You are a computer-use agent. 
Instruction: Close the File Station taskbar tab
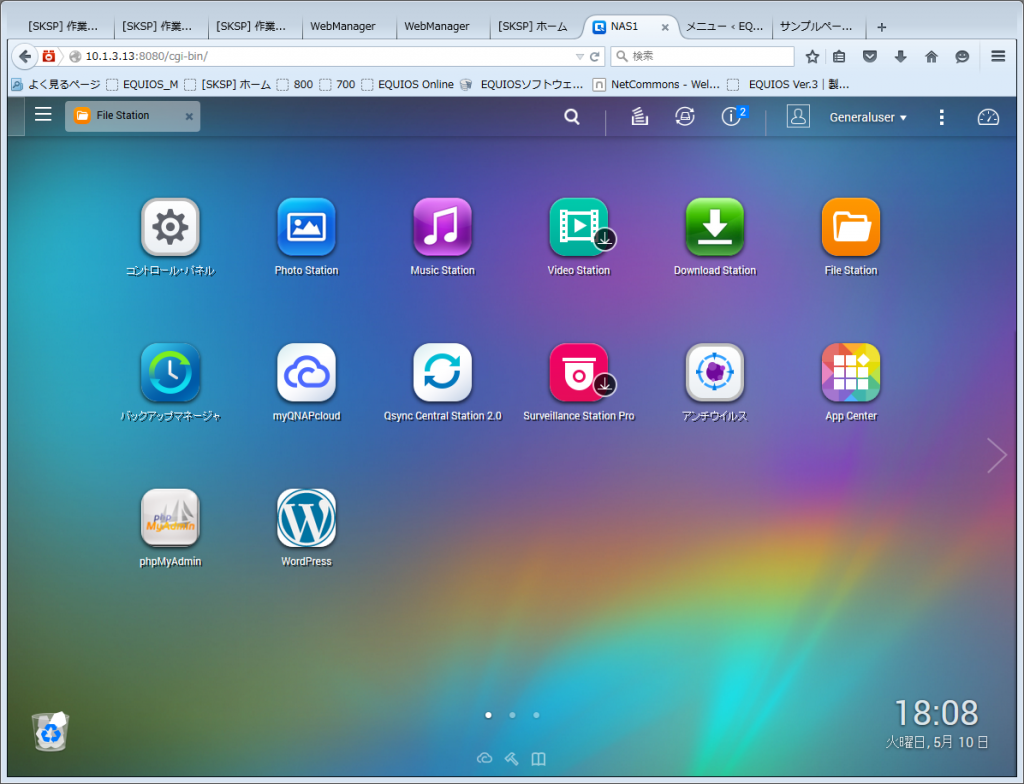189,116
